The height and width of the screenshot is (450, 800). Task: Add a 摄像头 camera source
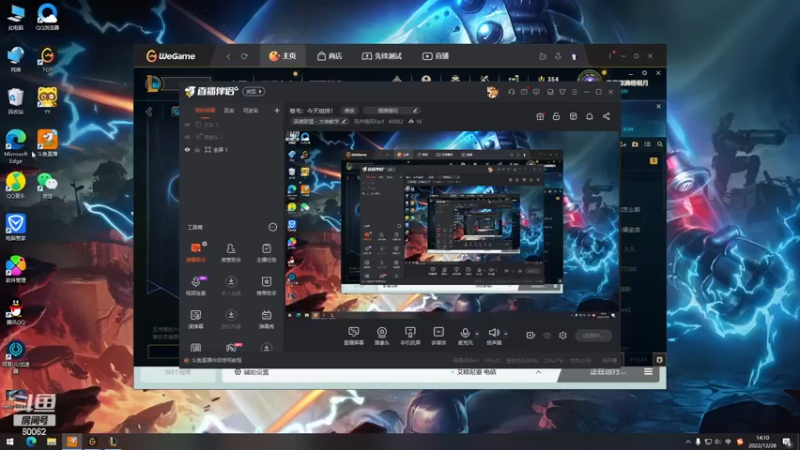pyautogui.click(x=382, y=336)
